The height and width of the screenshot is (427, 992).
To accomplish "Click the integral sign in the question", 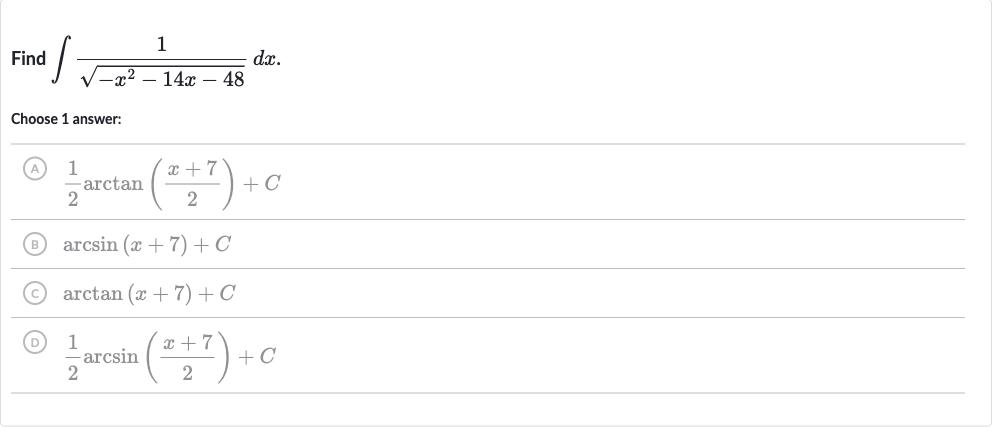I will [61, 59].
